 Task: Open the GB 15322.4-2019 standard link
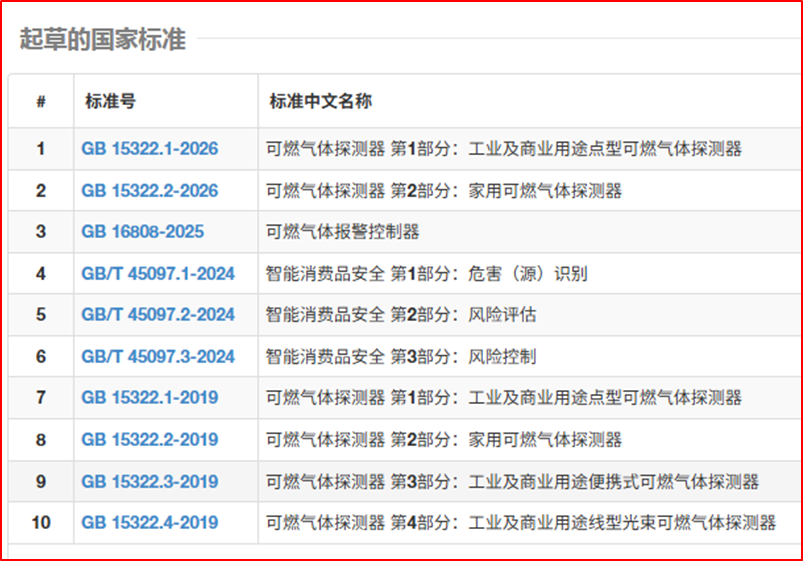149,523
